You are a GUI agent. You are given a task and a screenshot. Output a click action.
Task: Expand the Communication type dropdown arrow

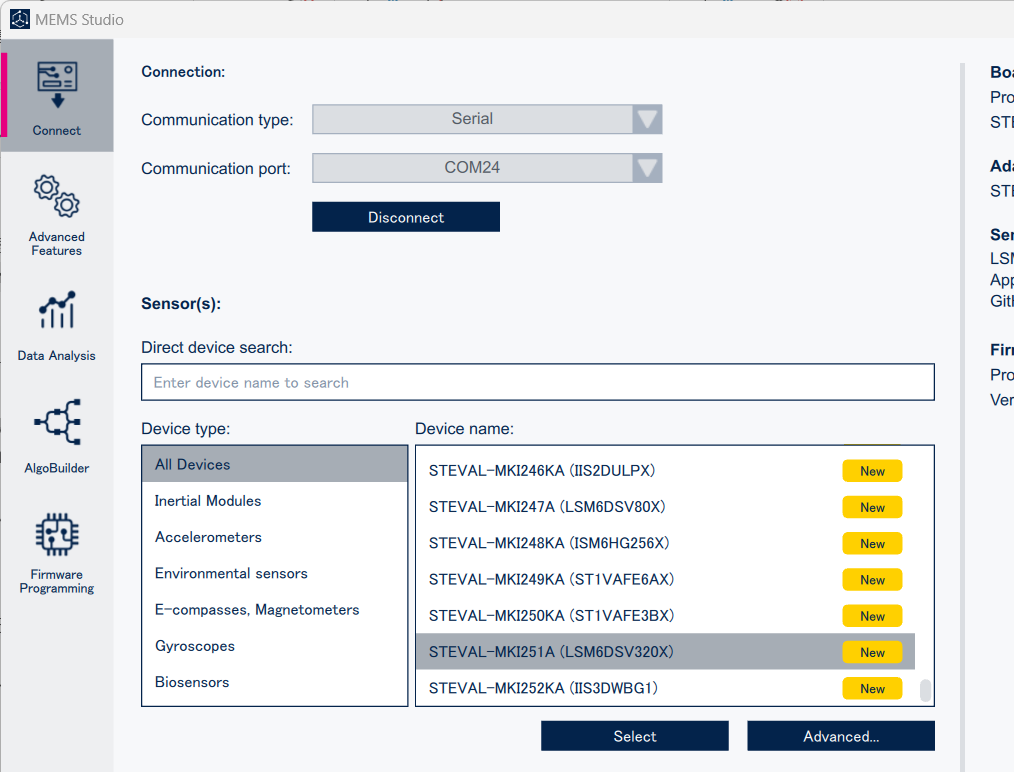pos(647,119)
